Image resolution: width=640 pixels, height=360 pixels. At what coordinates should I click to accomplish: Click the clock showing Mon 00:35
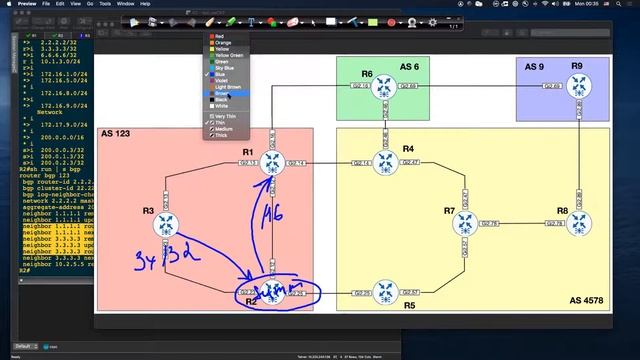587,4
